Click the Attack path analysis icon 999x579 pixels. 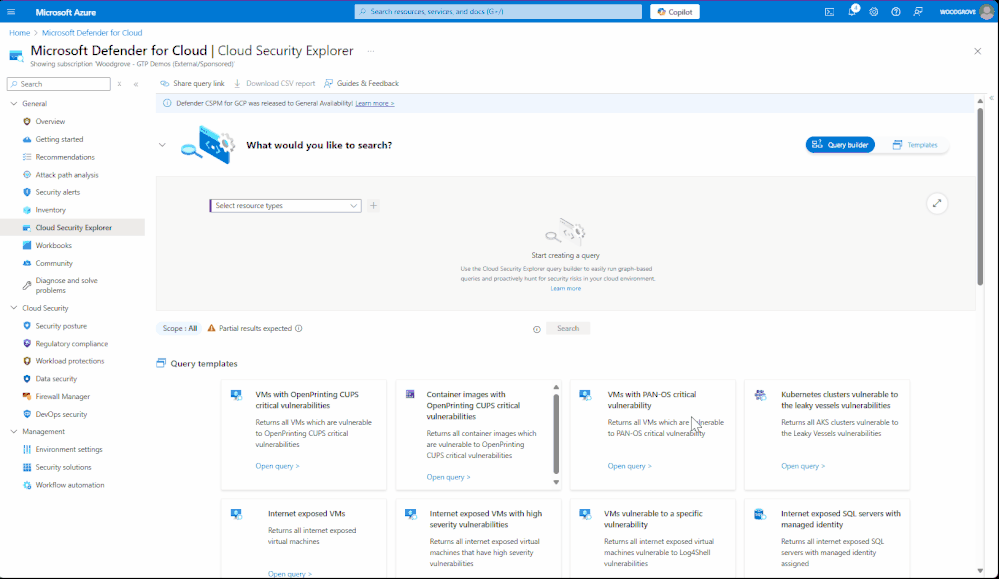tap(27, 175)
